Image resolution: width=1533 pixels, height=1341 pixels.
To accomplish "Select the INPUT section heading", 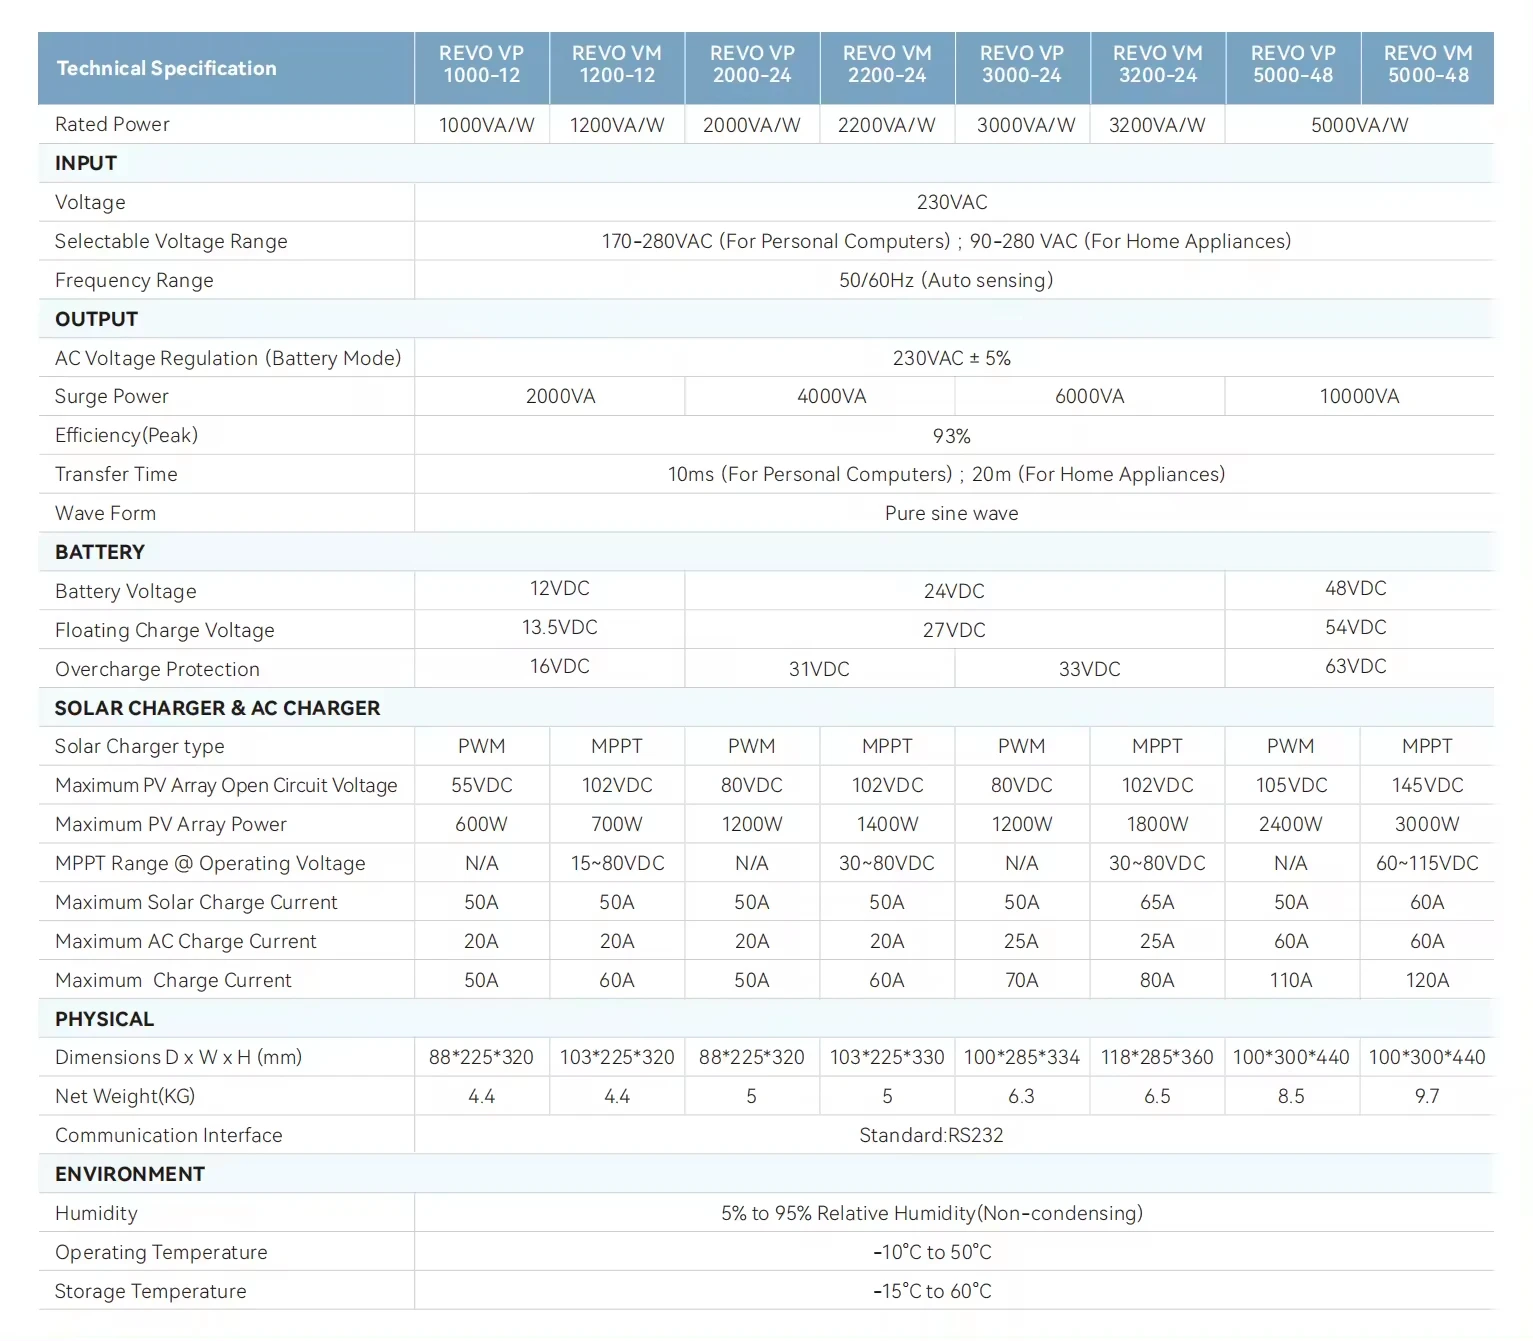I will 86,163.
